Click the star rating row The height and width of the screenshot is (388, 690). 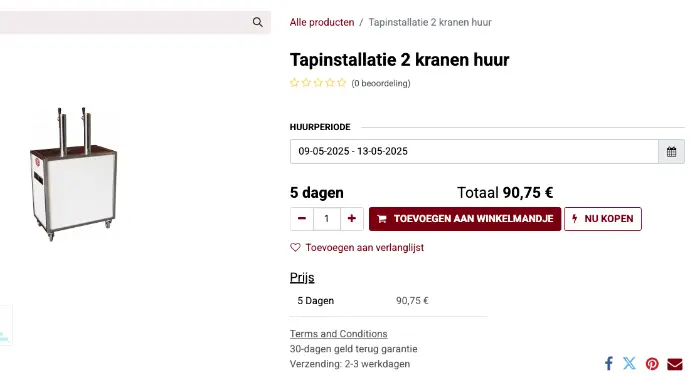click(318, 83)
